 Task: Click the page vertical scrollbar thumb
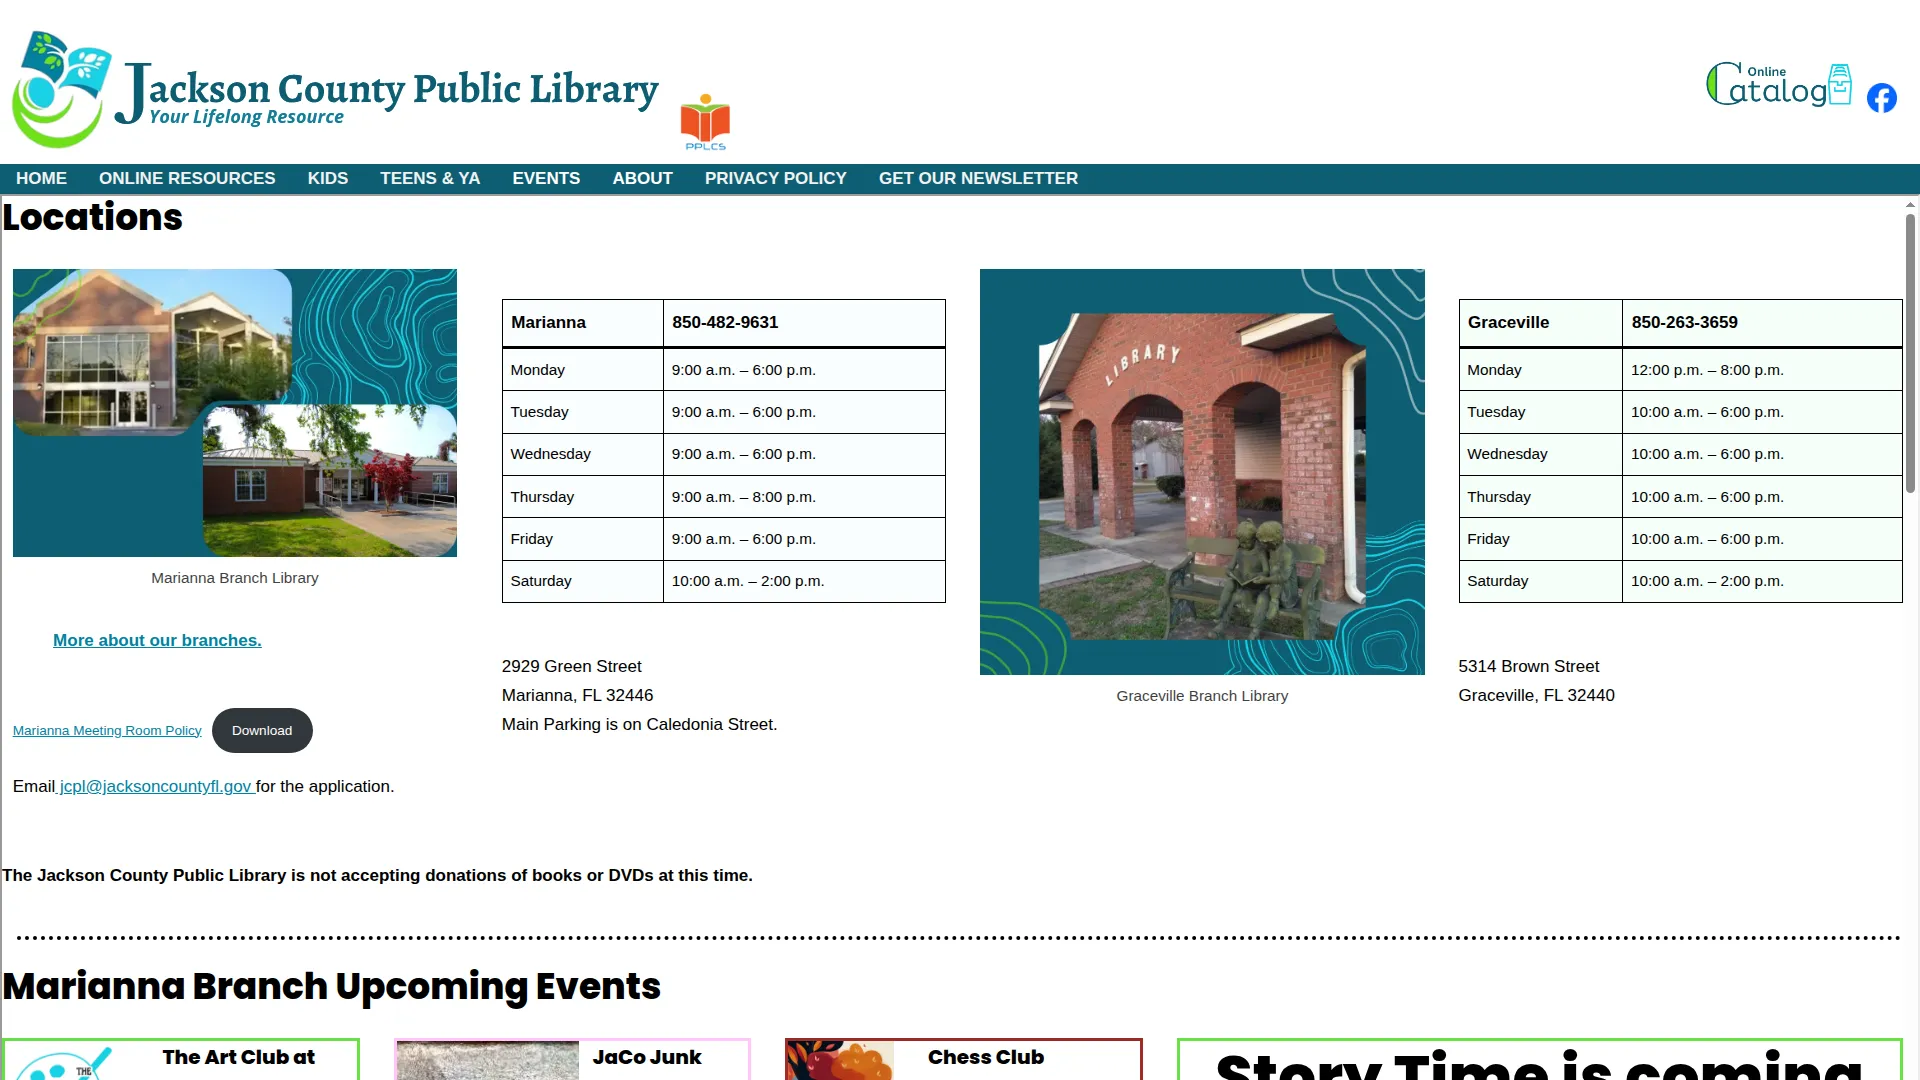[x=1910, y=352]
